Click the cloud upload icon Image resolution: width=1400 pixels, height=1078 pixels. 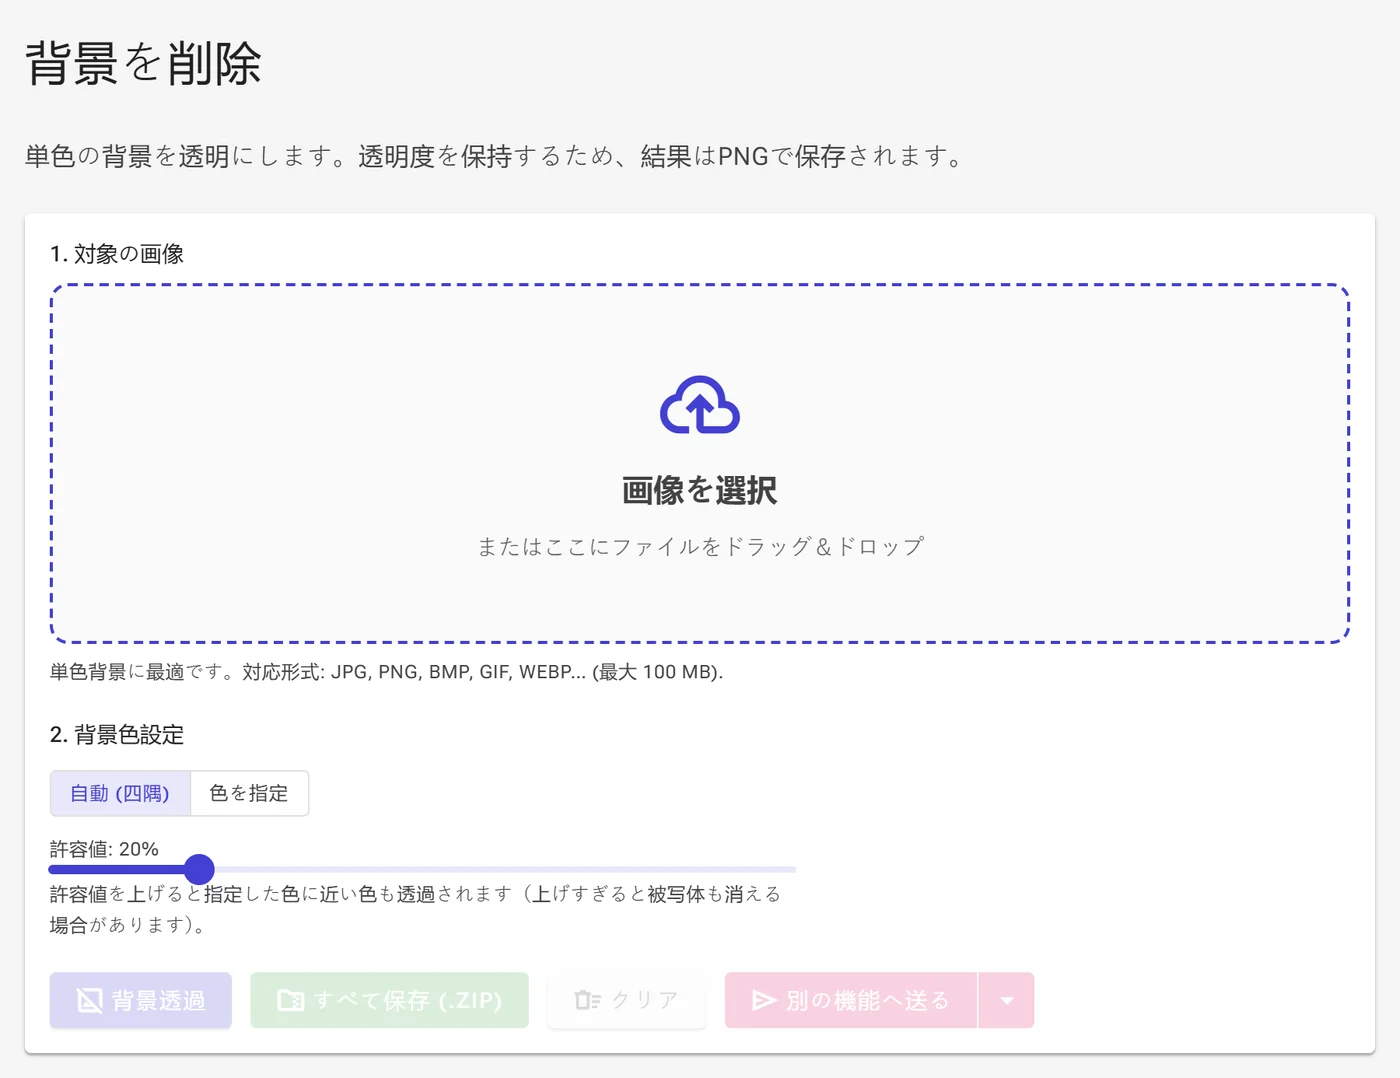click(700, 405)
